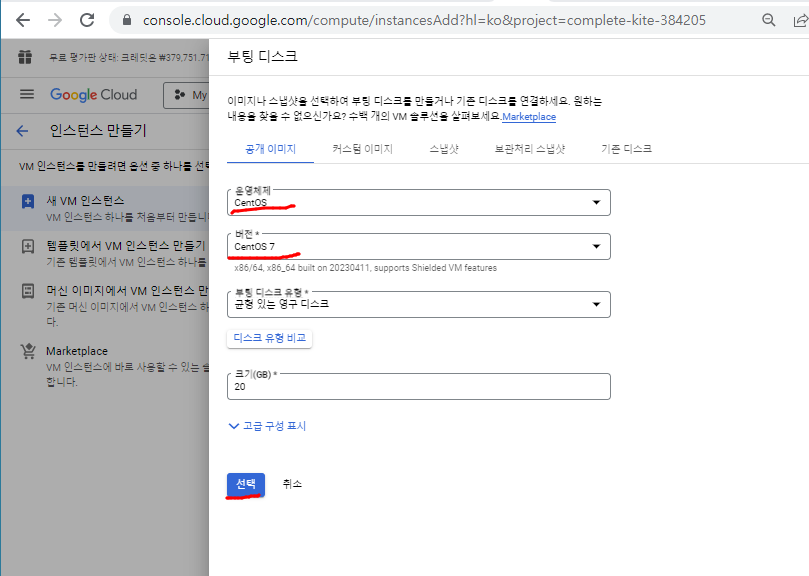809x576 pixels.
Task: Click the Marketplace cart icon in the sidebar
Action: 28,351
